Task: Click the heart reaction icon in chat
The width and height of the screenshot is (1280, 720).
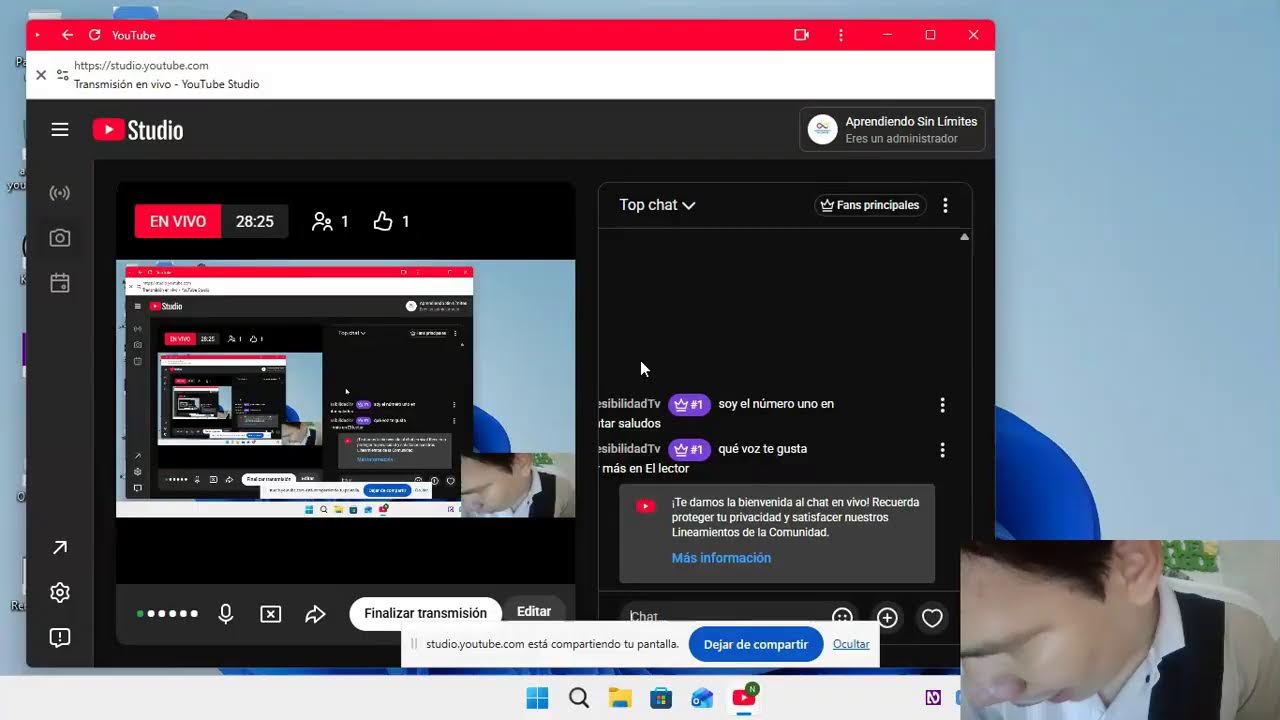Action: coord(932,618)
